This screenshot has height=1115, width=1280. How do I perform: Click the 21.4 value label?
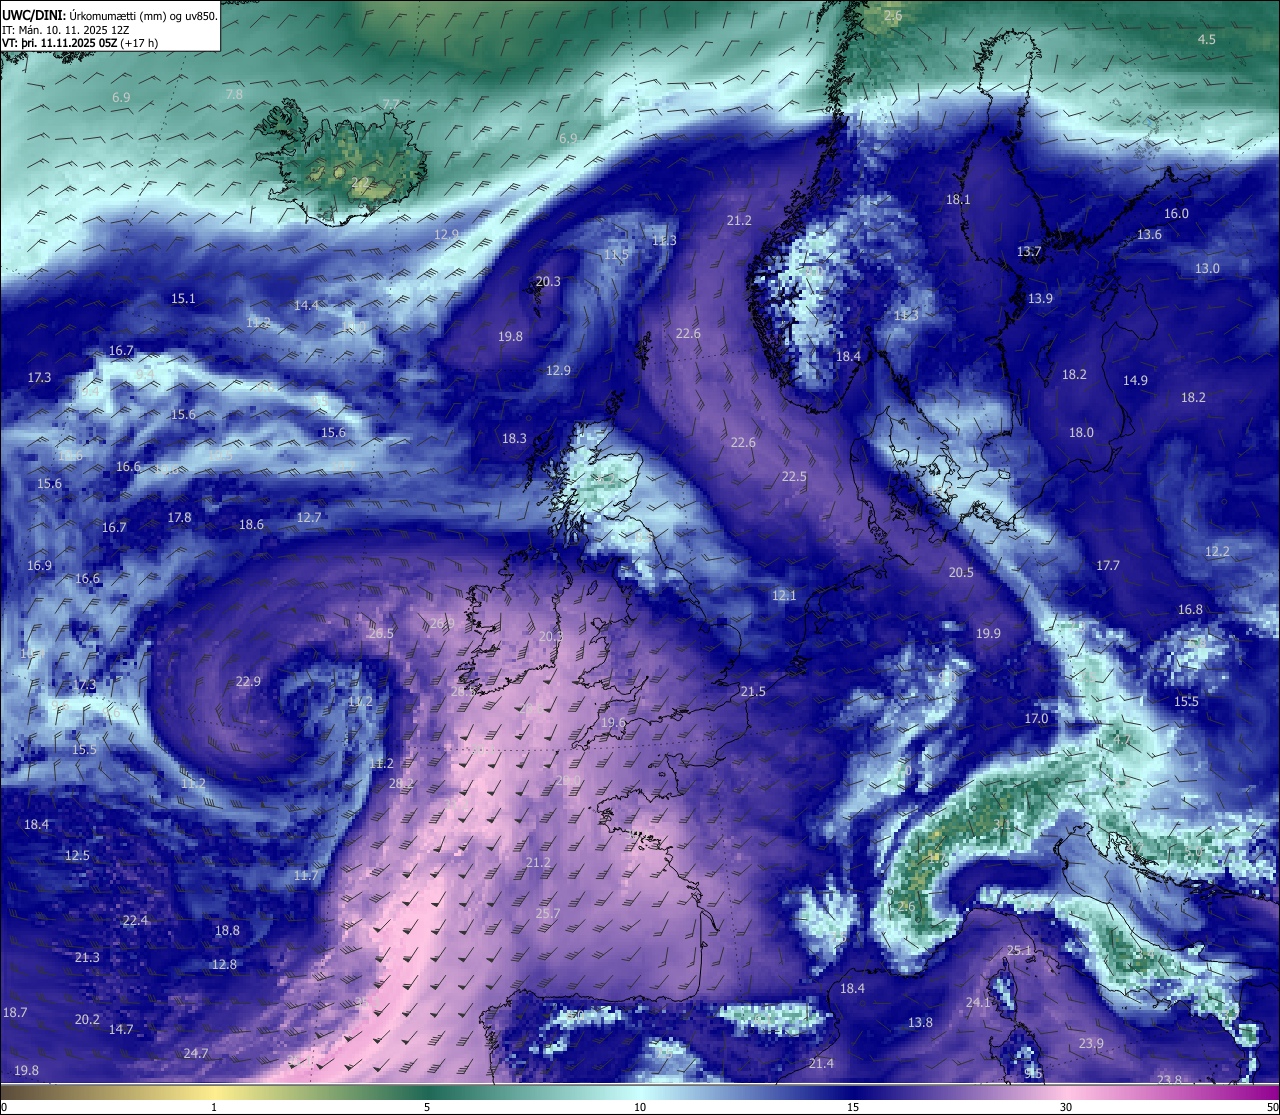pos(821,1063)
